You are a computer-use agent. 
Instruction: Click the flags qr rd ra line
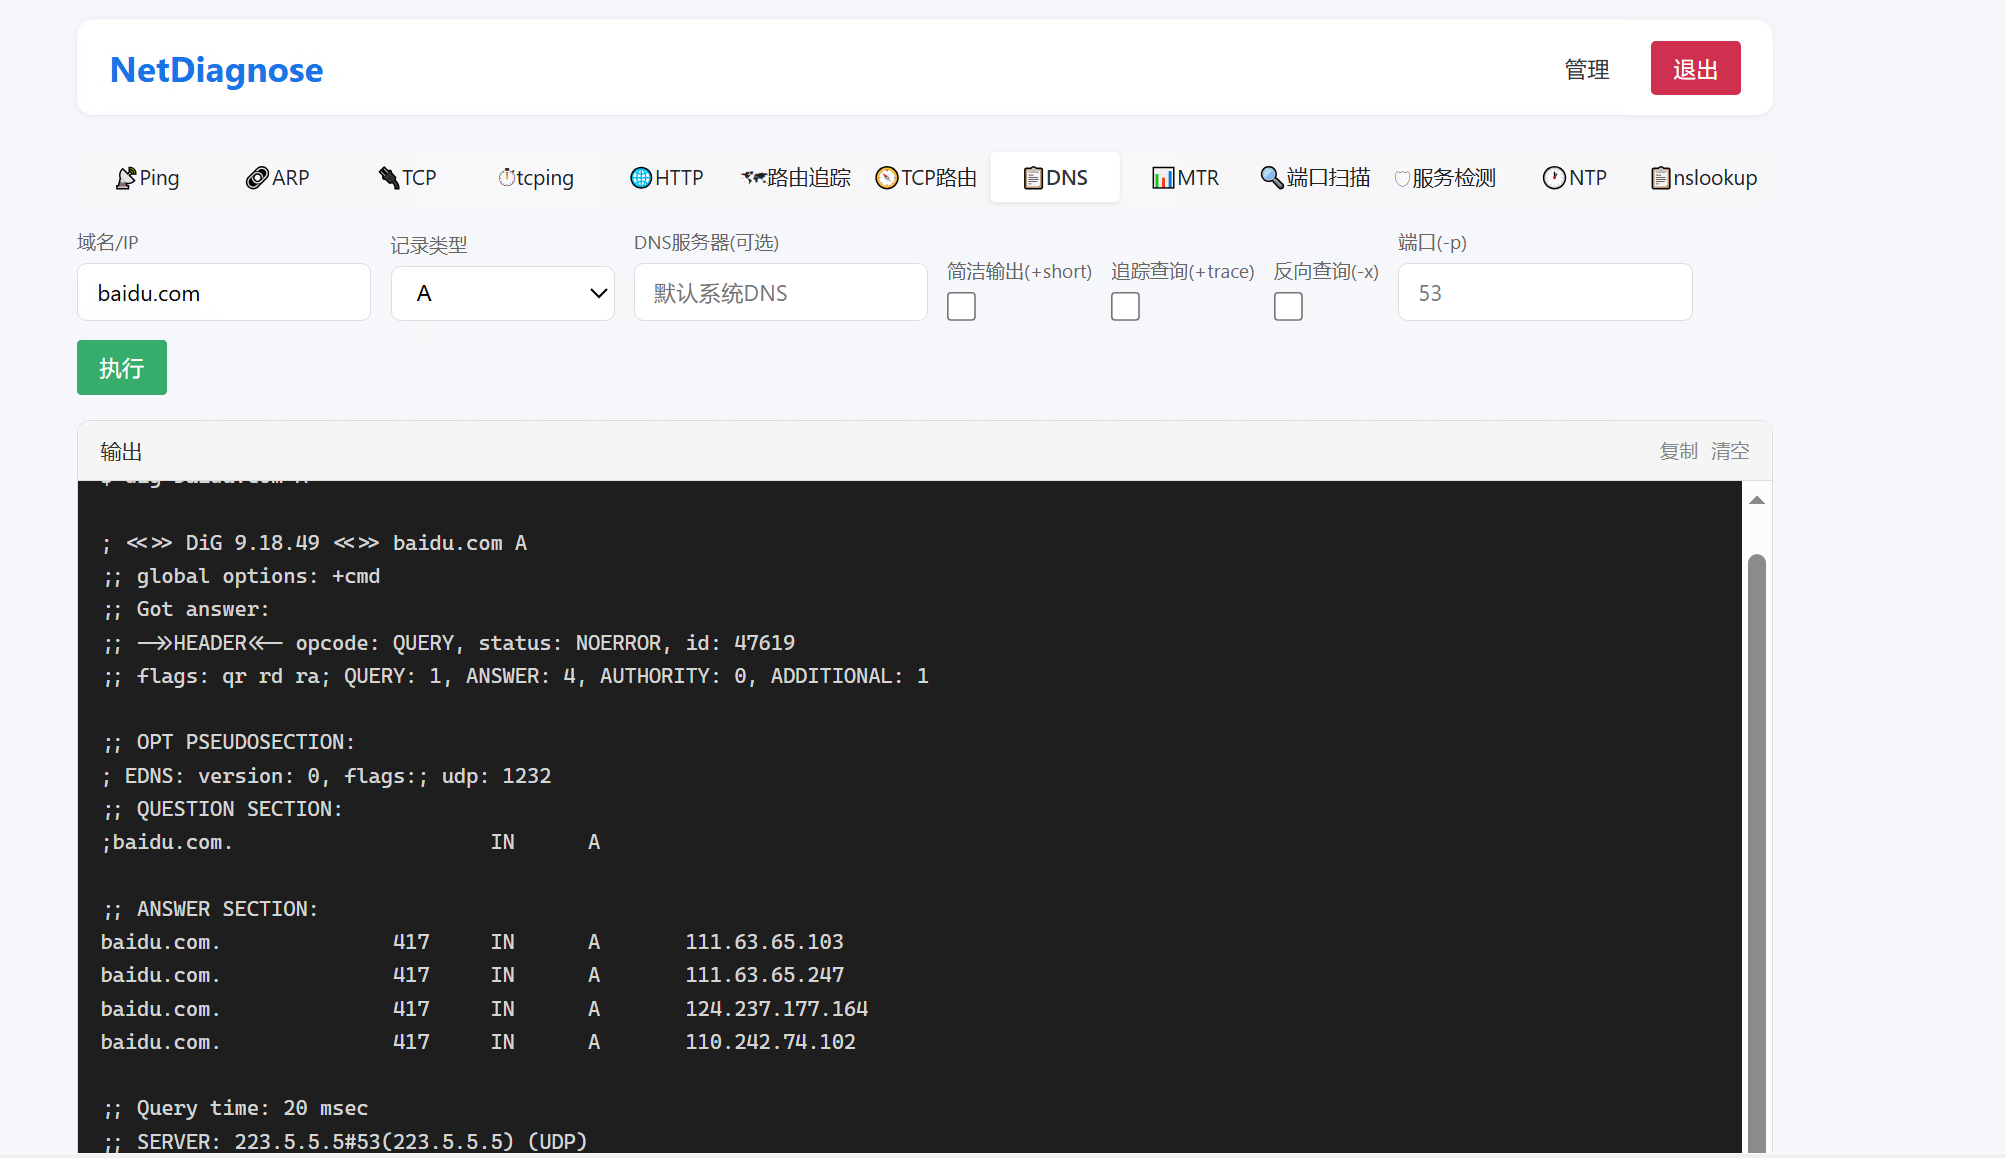click(516, 676)
